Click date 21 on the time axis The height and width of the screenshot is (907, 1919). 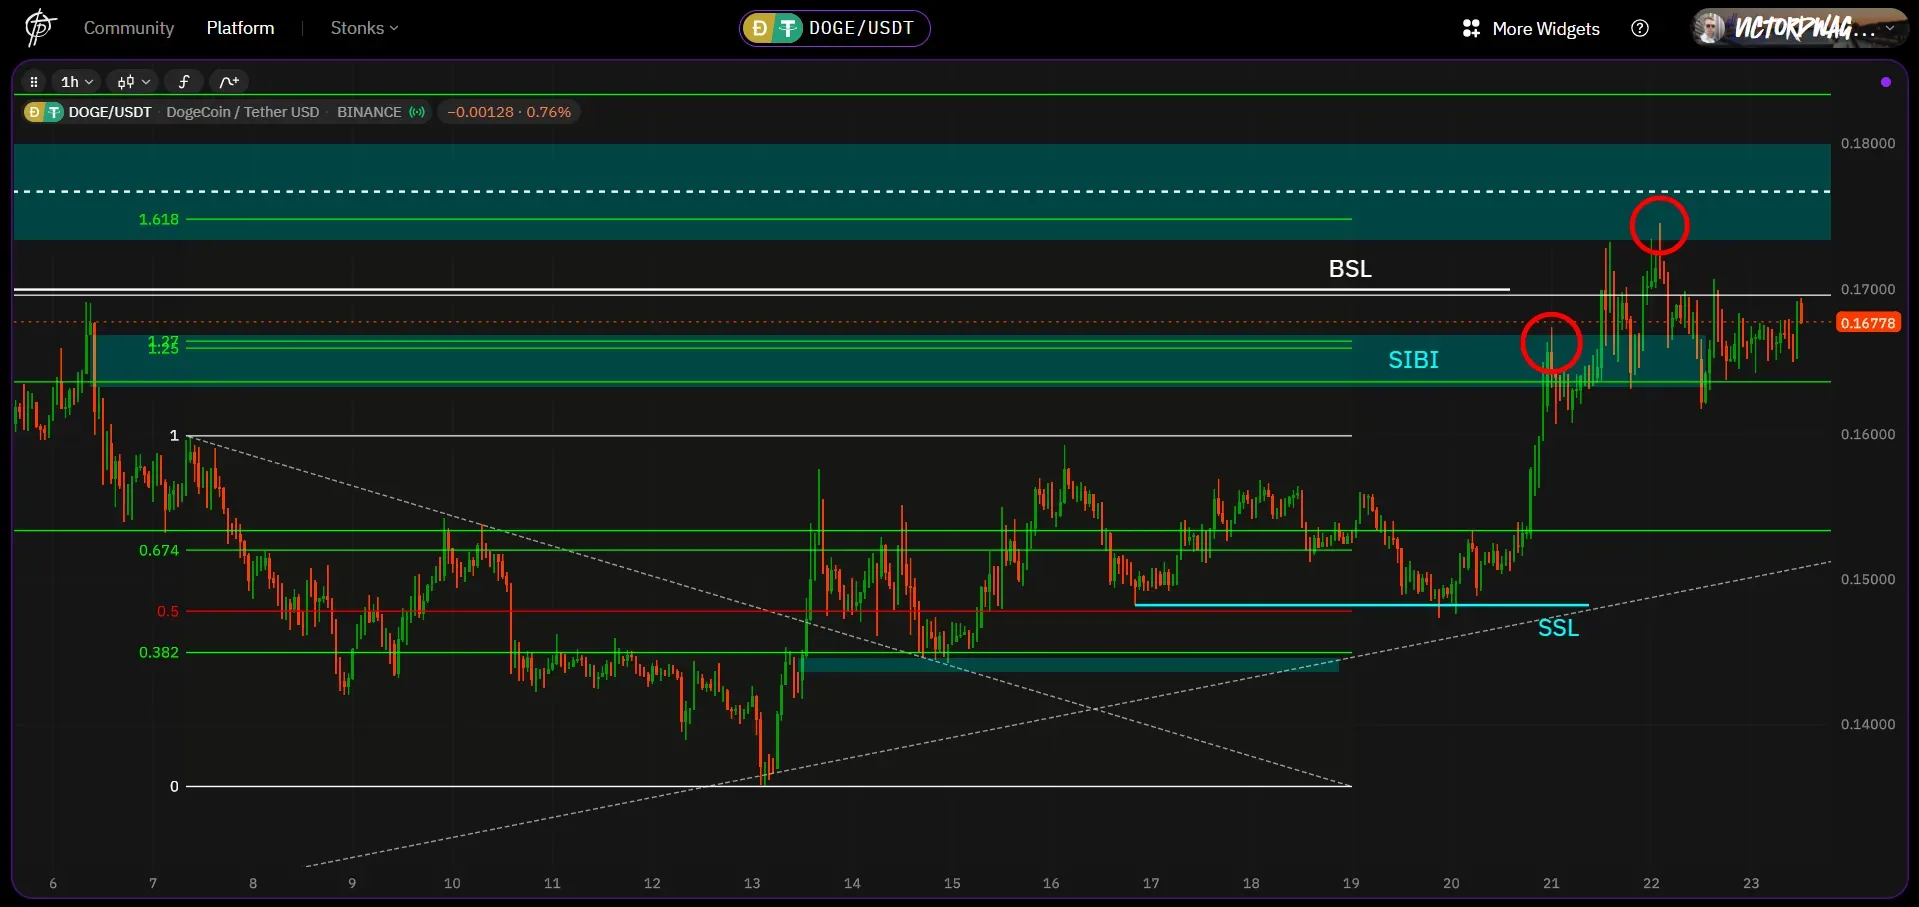[x=1551, y=883]
